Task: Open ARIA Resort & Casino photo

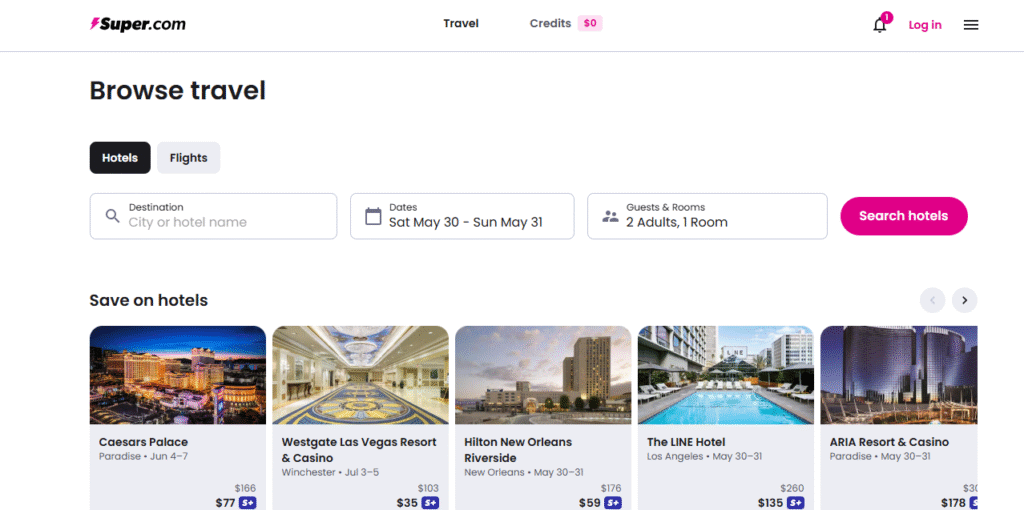Action: click(899, 375)
